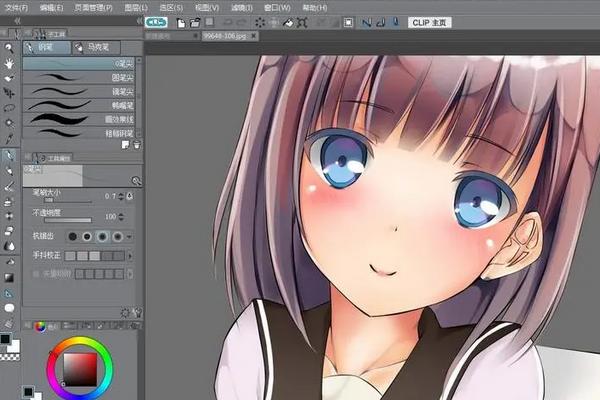Image resolution: width=600 pixels, height=400 pixels.
Task: Adjust opacity stepper arrows
Action: point(121,217)
